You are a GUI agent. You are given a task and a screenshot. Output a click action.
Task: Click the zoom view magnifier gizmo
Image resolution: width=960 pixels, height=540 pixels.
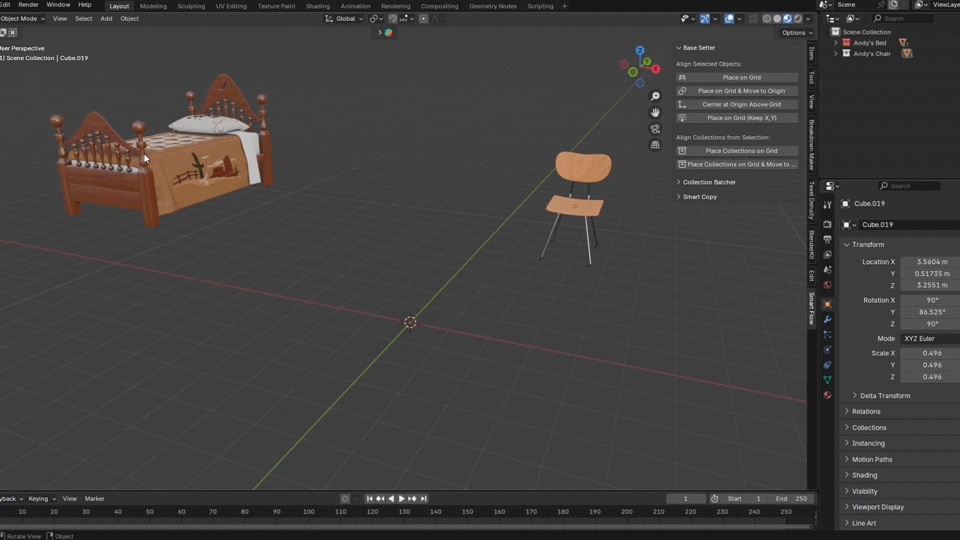[655, 97]
